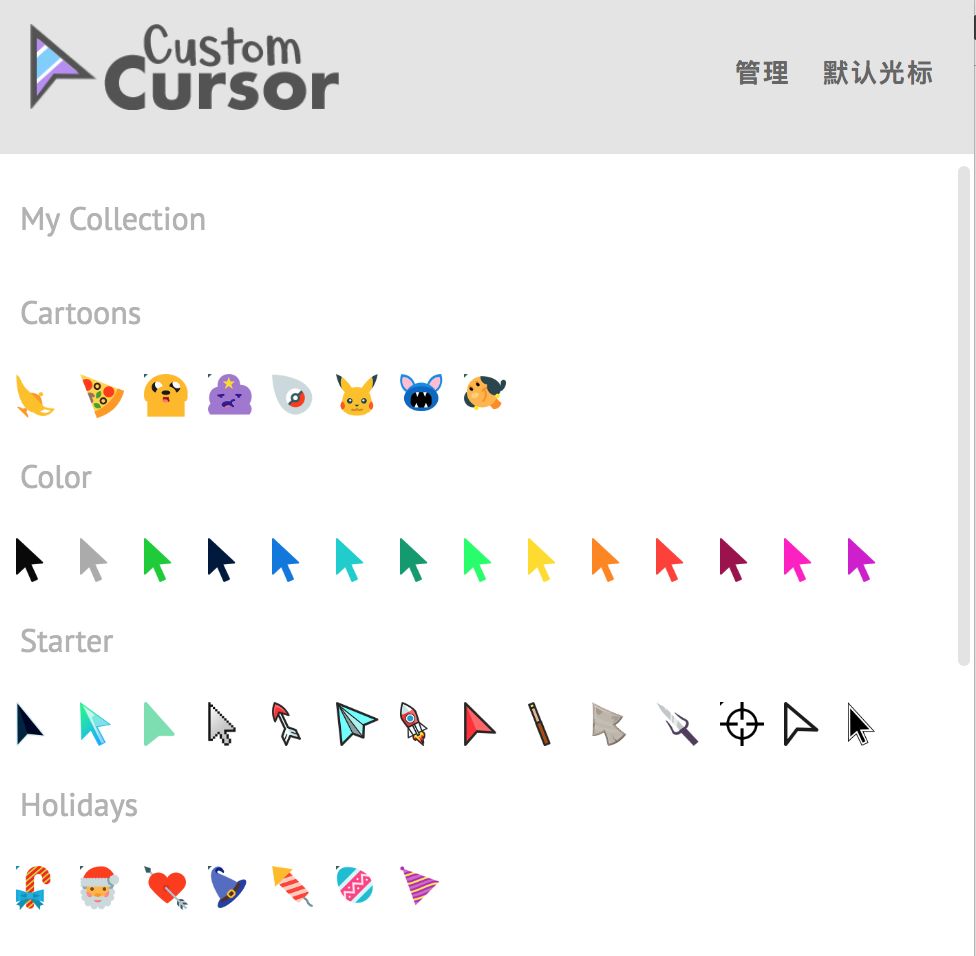
Task: Pick the hot pink color cursor
Action: point(797,560)
